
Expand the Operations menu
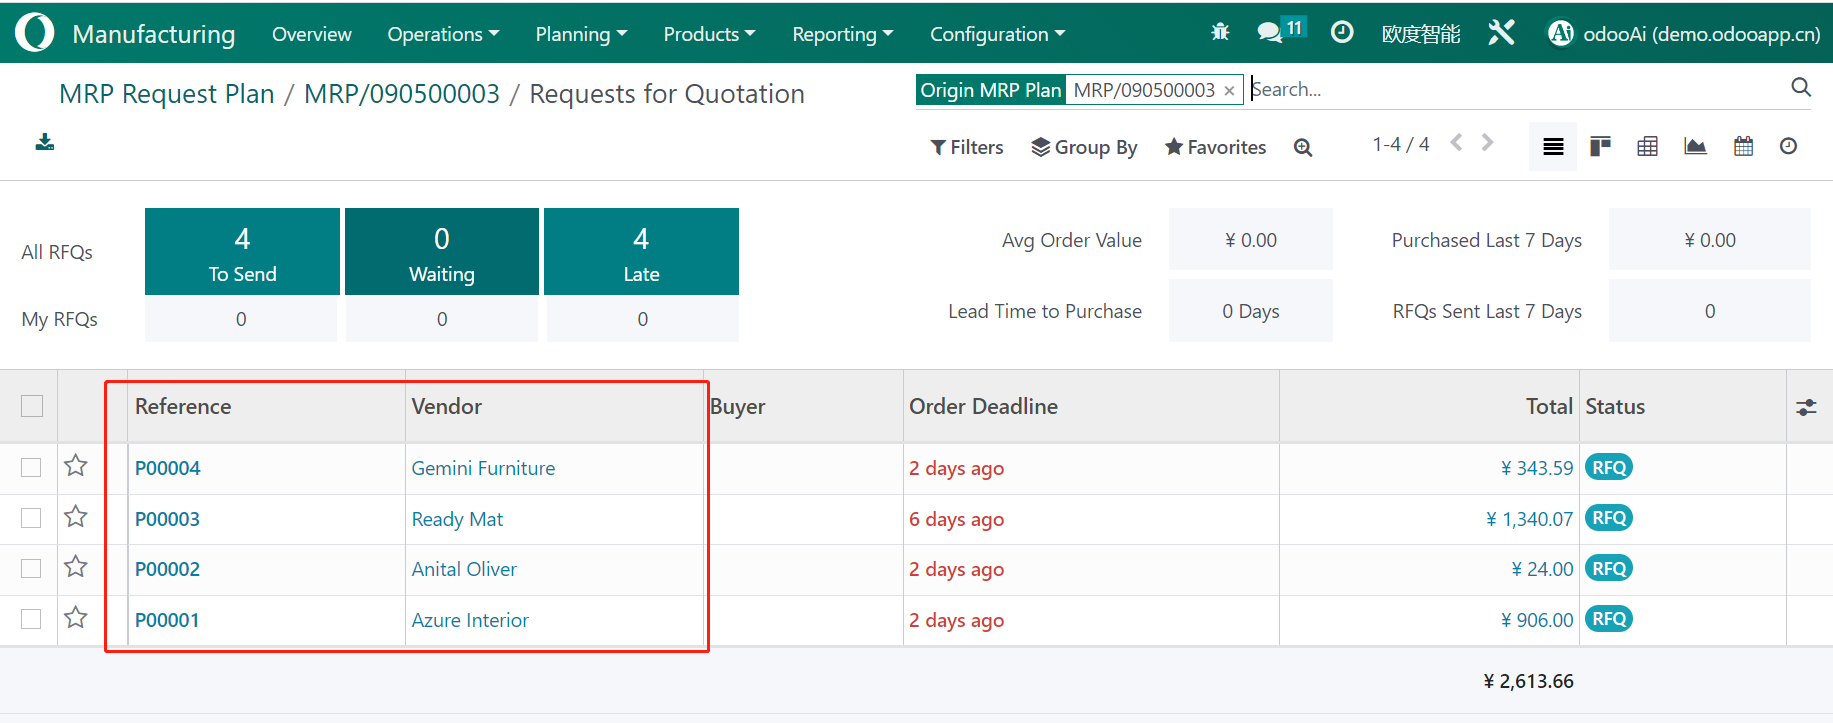click(x=443, y=34)
